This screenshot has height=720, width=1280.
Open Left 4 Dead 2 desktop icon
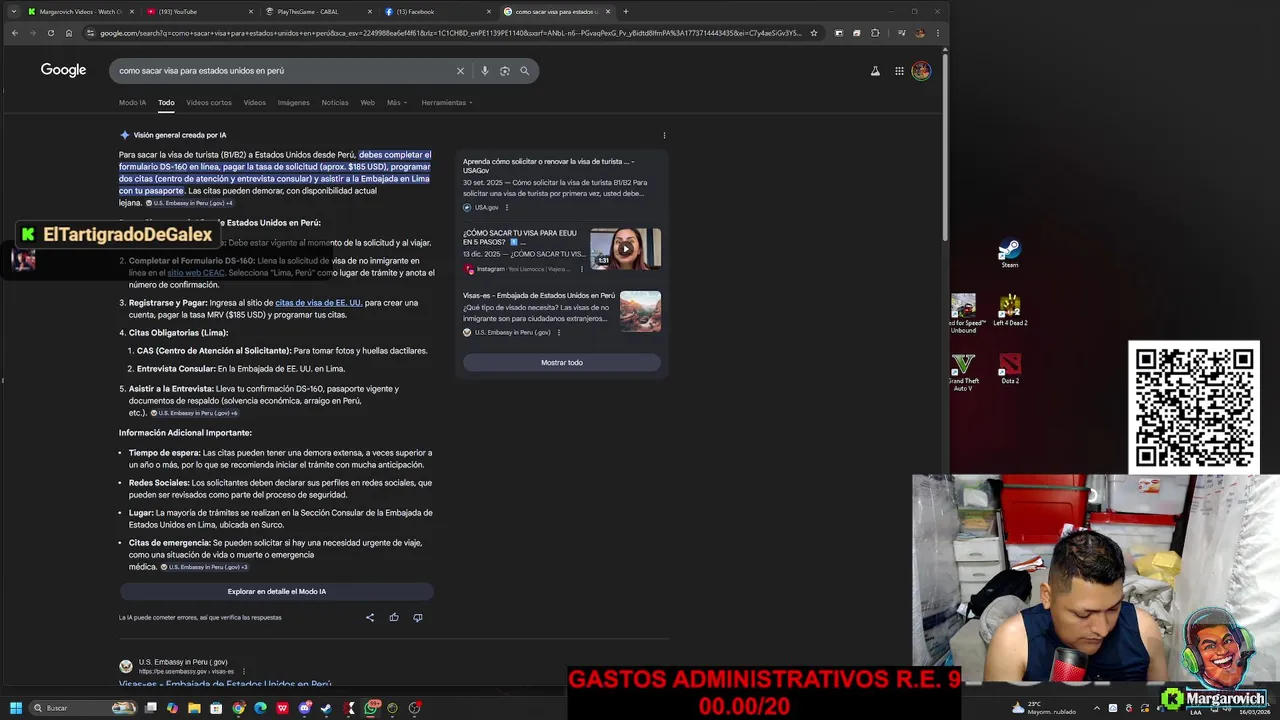(x=1010, y=311)
